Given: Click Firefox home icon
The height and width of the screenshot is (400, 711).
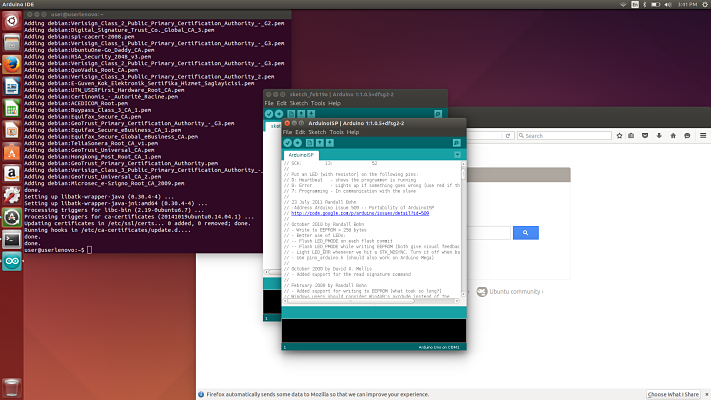Looking at the screenshot, I should coord(673,136).
